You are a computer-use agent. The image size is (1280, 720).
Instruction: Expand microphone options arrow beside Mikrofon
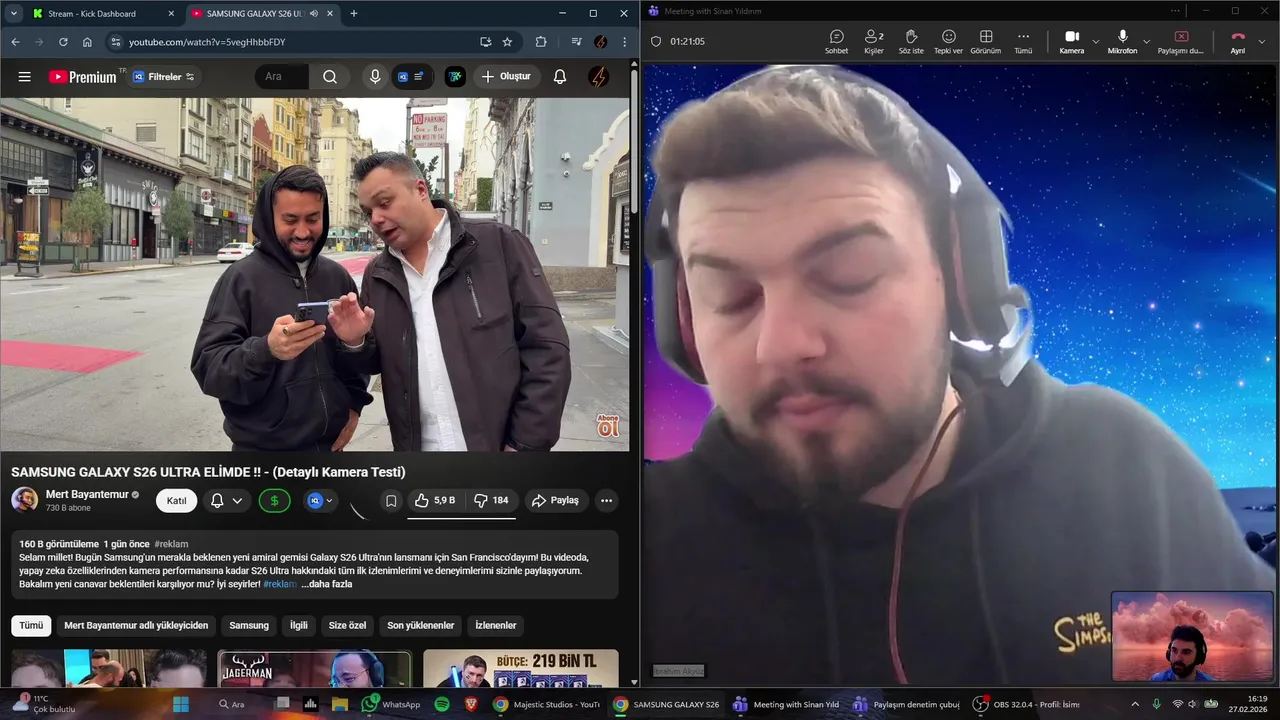(x=1147, y=42)
